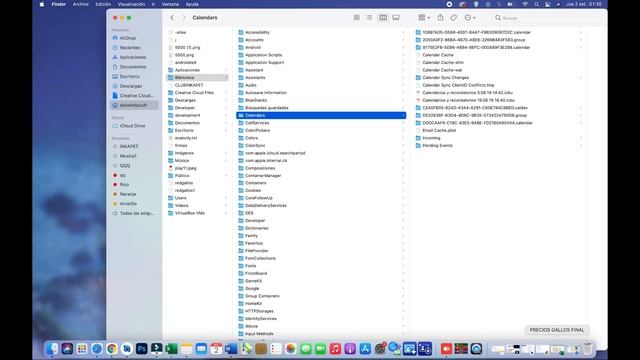Expand the Incoming folder chevron
Screen dimensions: 640x360
(x=581, y=138)
